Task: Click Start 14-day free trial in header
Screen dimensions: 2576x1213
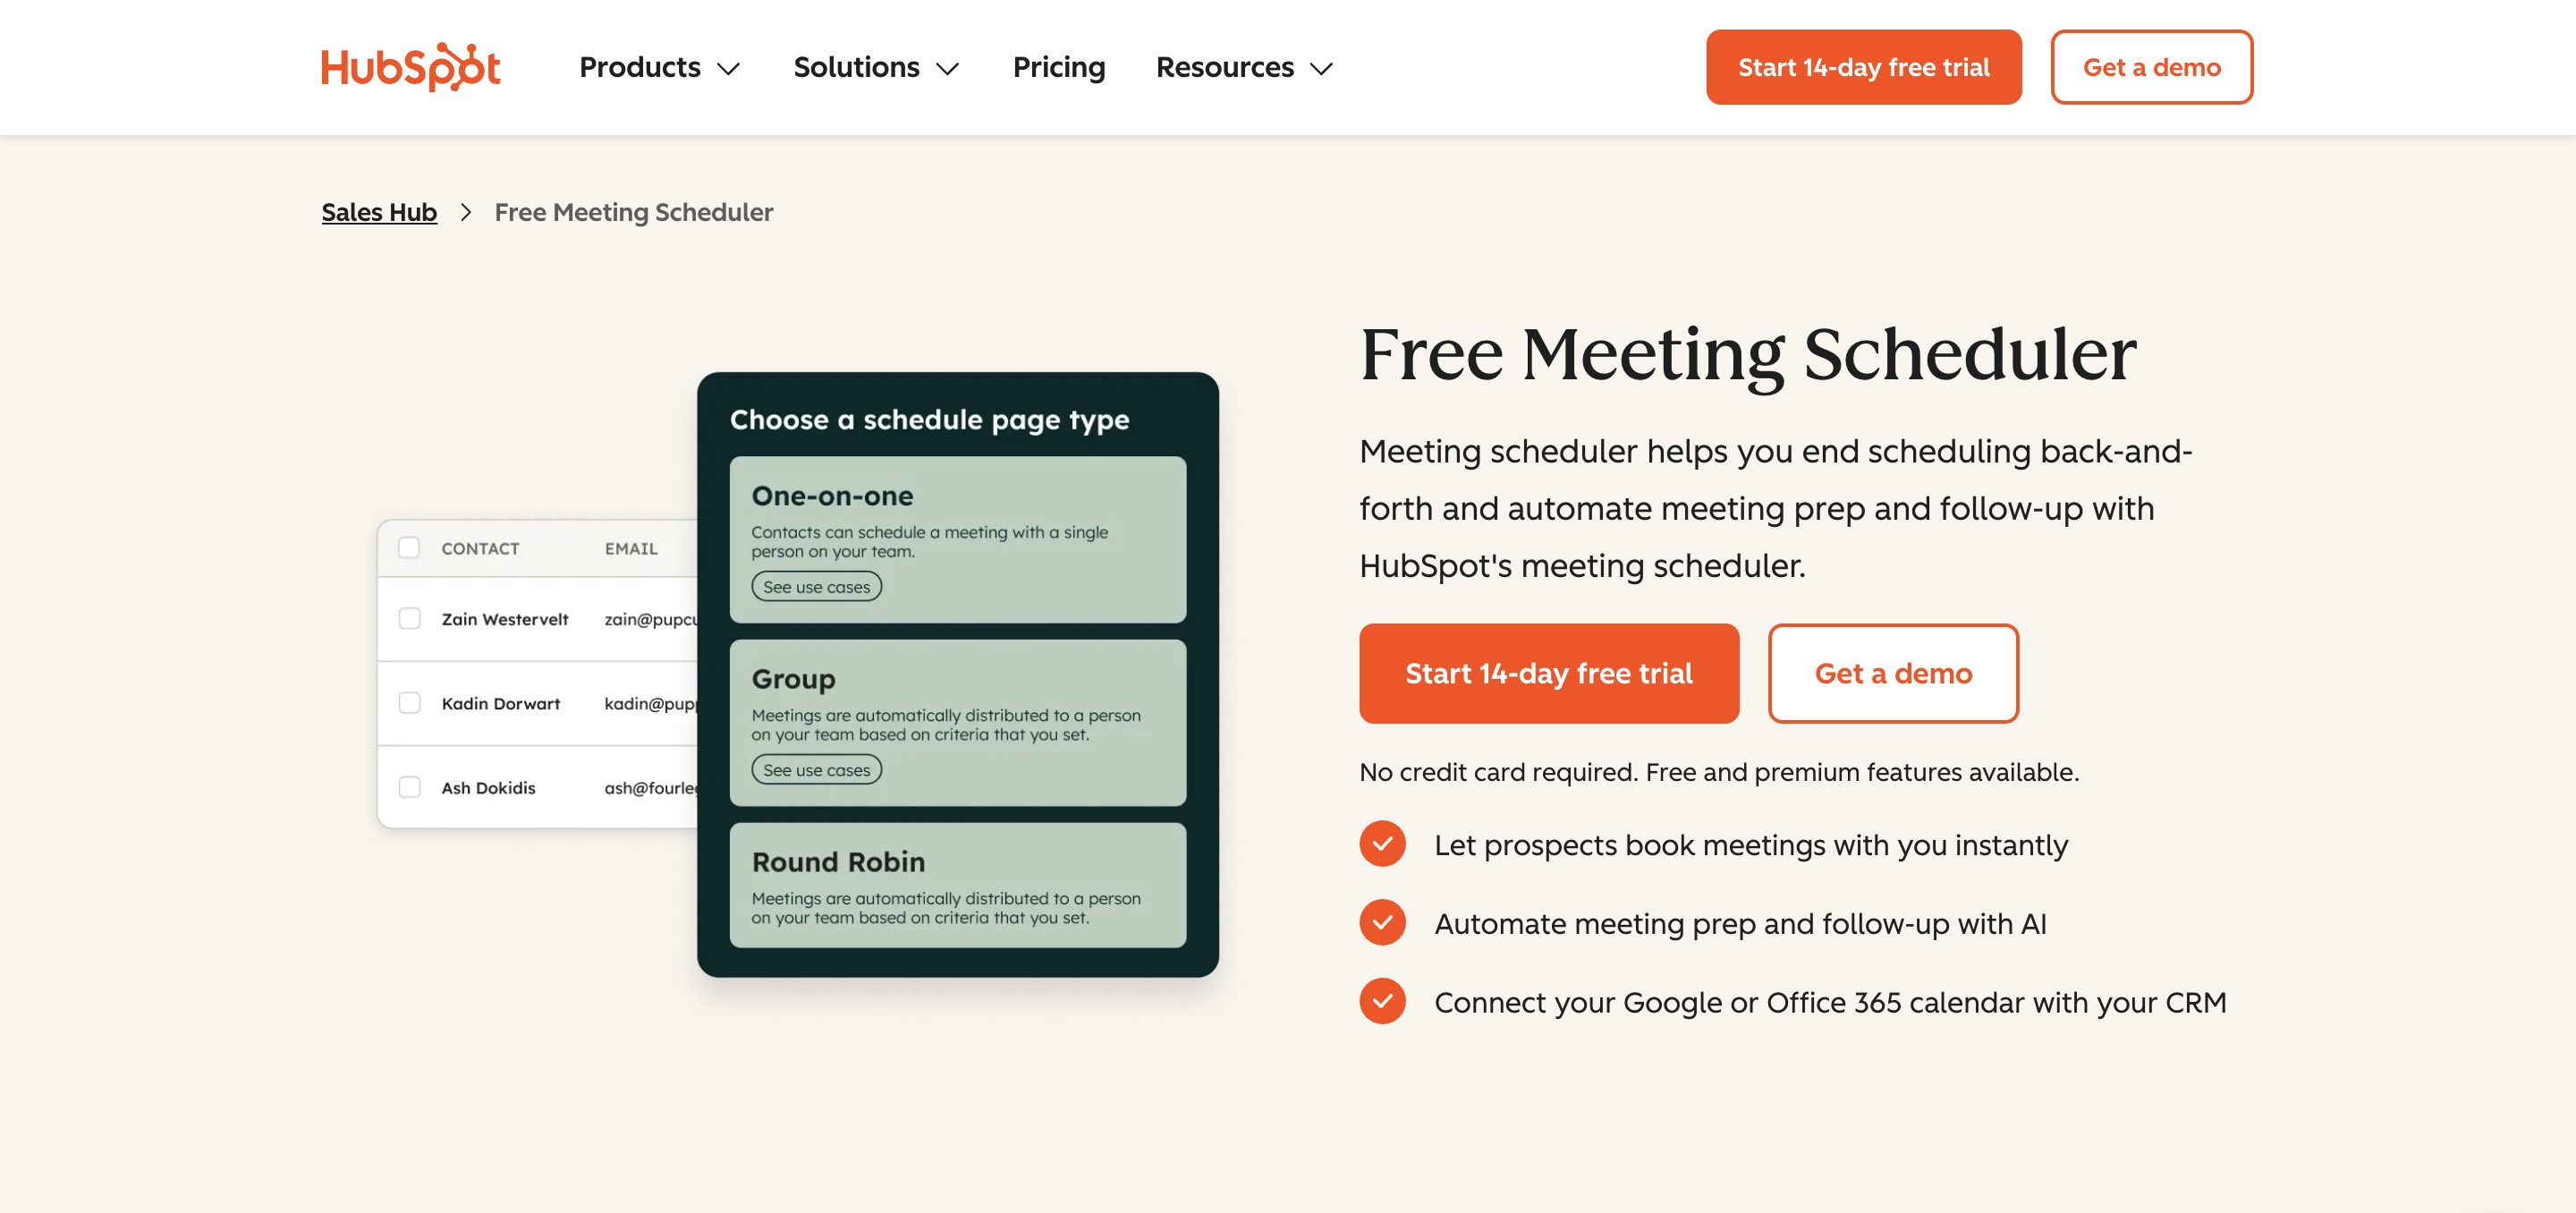Action: 1863,67
